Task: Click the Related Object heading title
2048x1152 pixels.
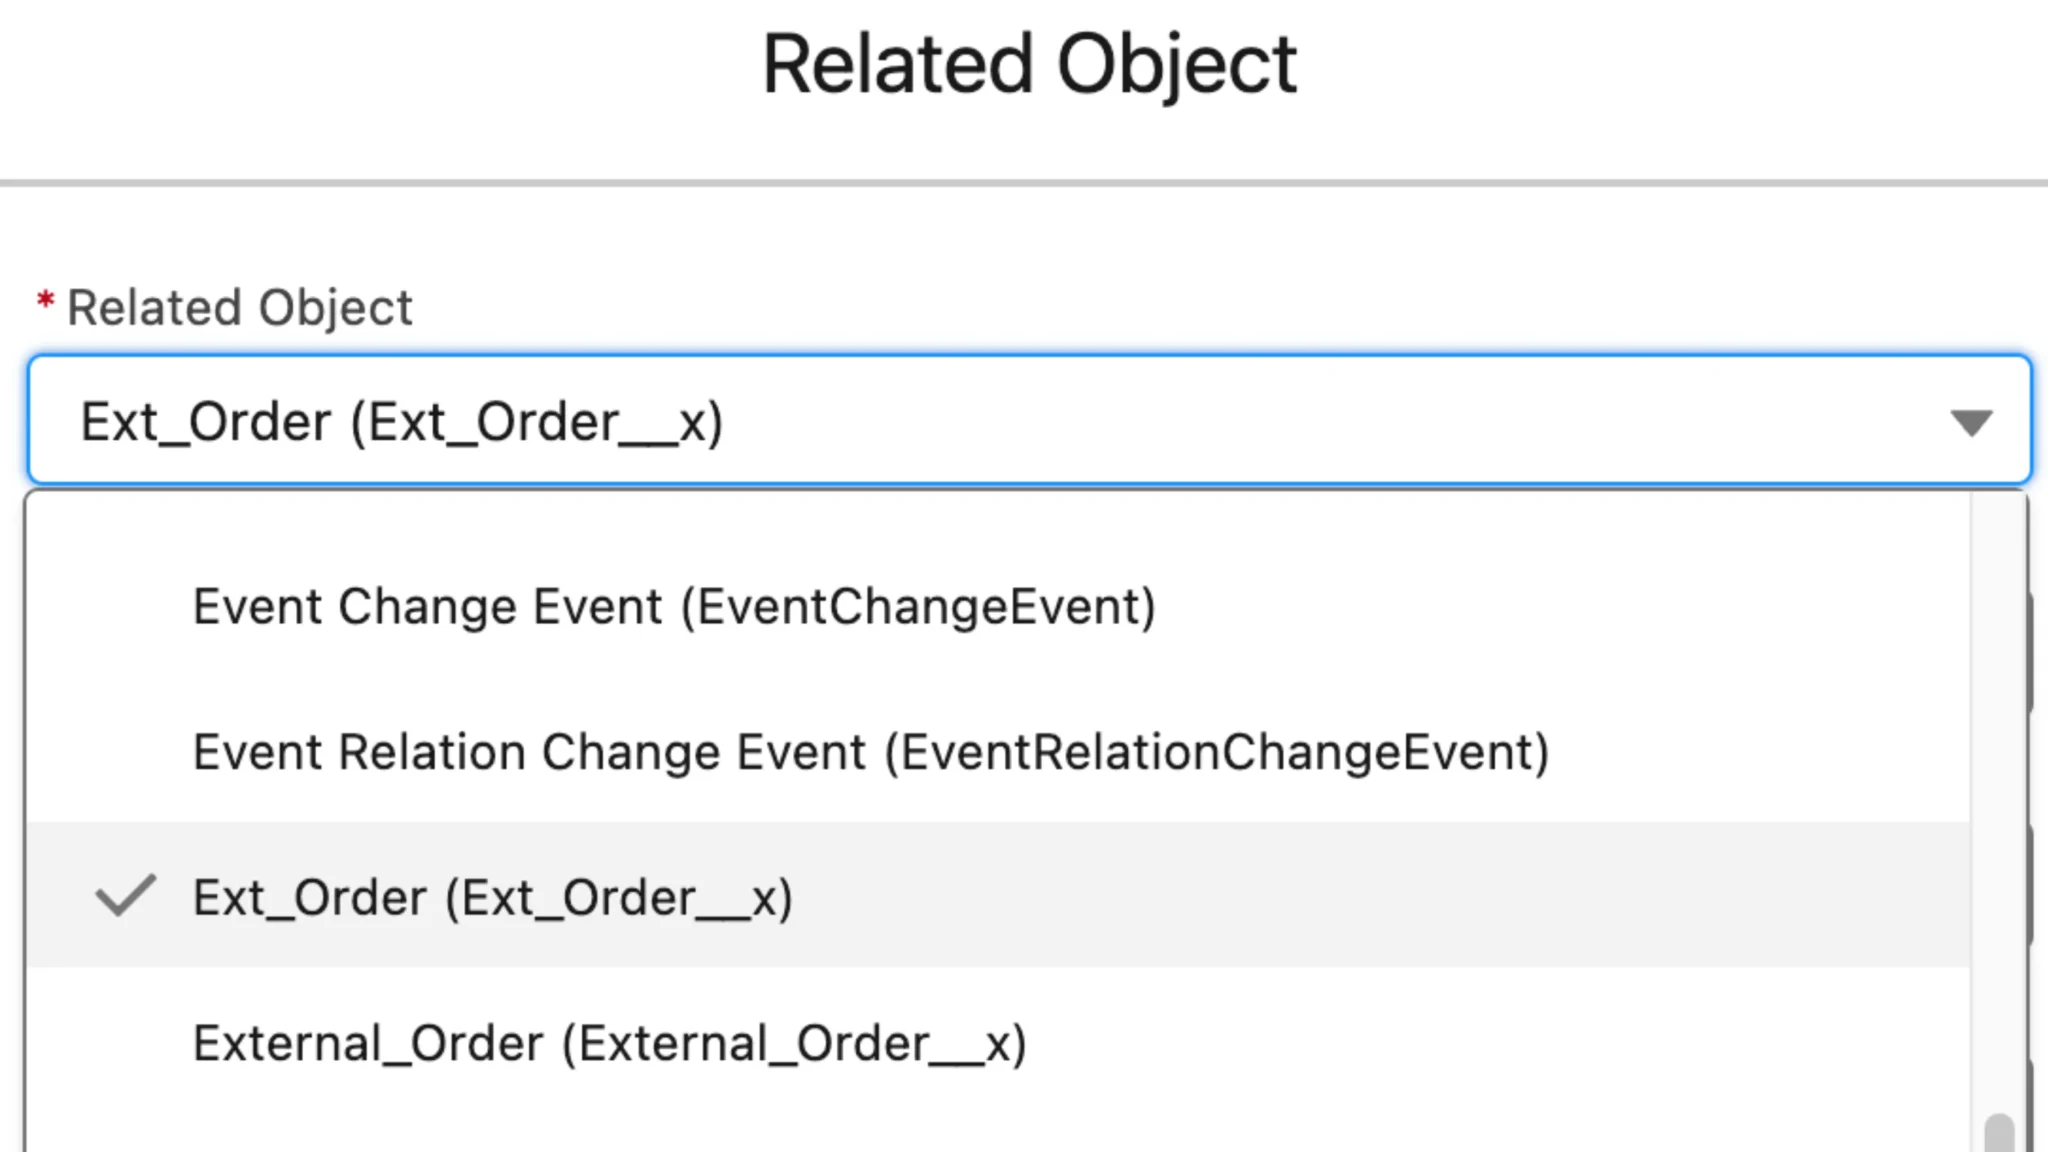Action: click(x=1029, y=65)
